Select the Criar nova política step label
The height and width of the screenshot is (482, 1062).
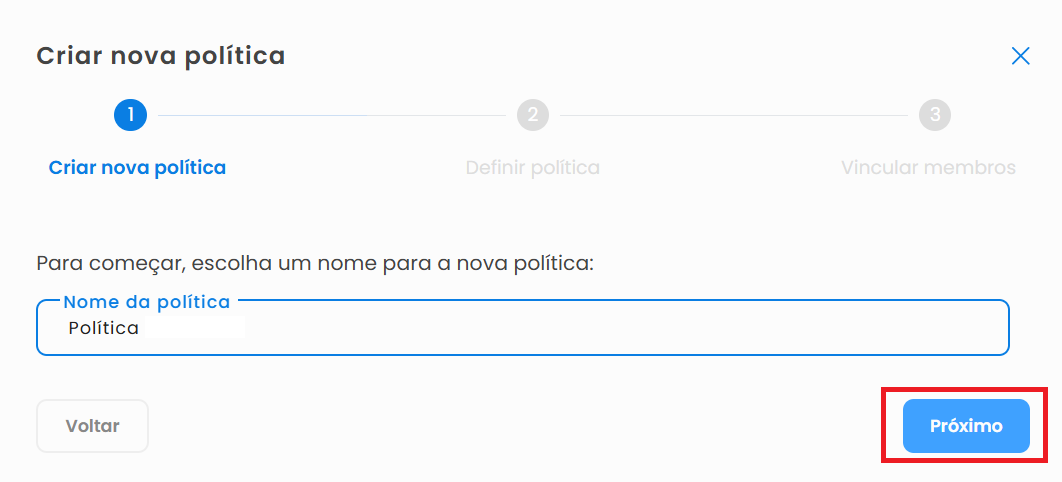(137, 167)
